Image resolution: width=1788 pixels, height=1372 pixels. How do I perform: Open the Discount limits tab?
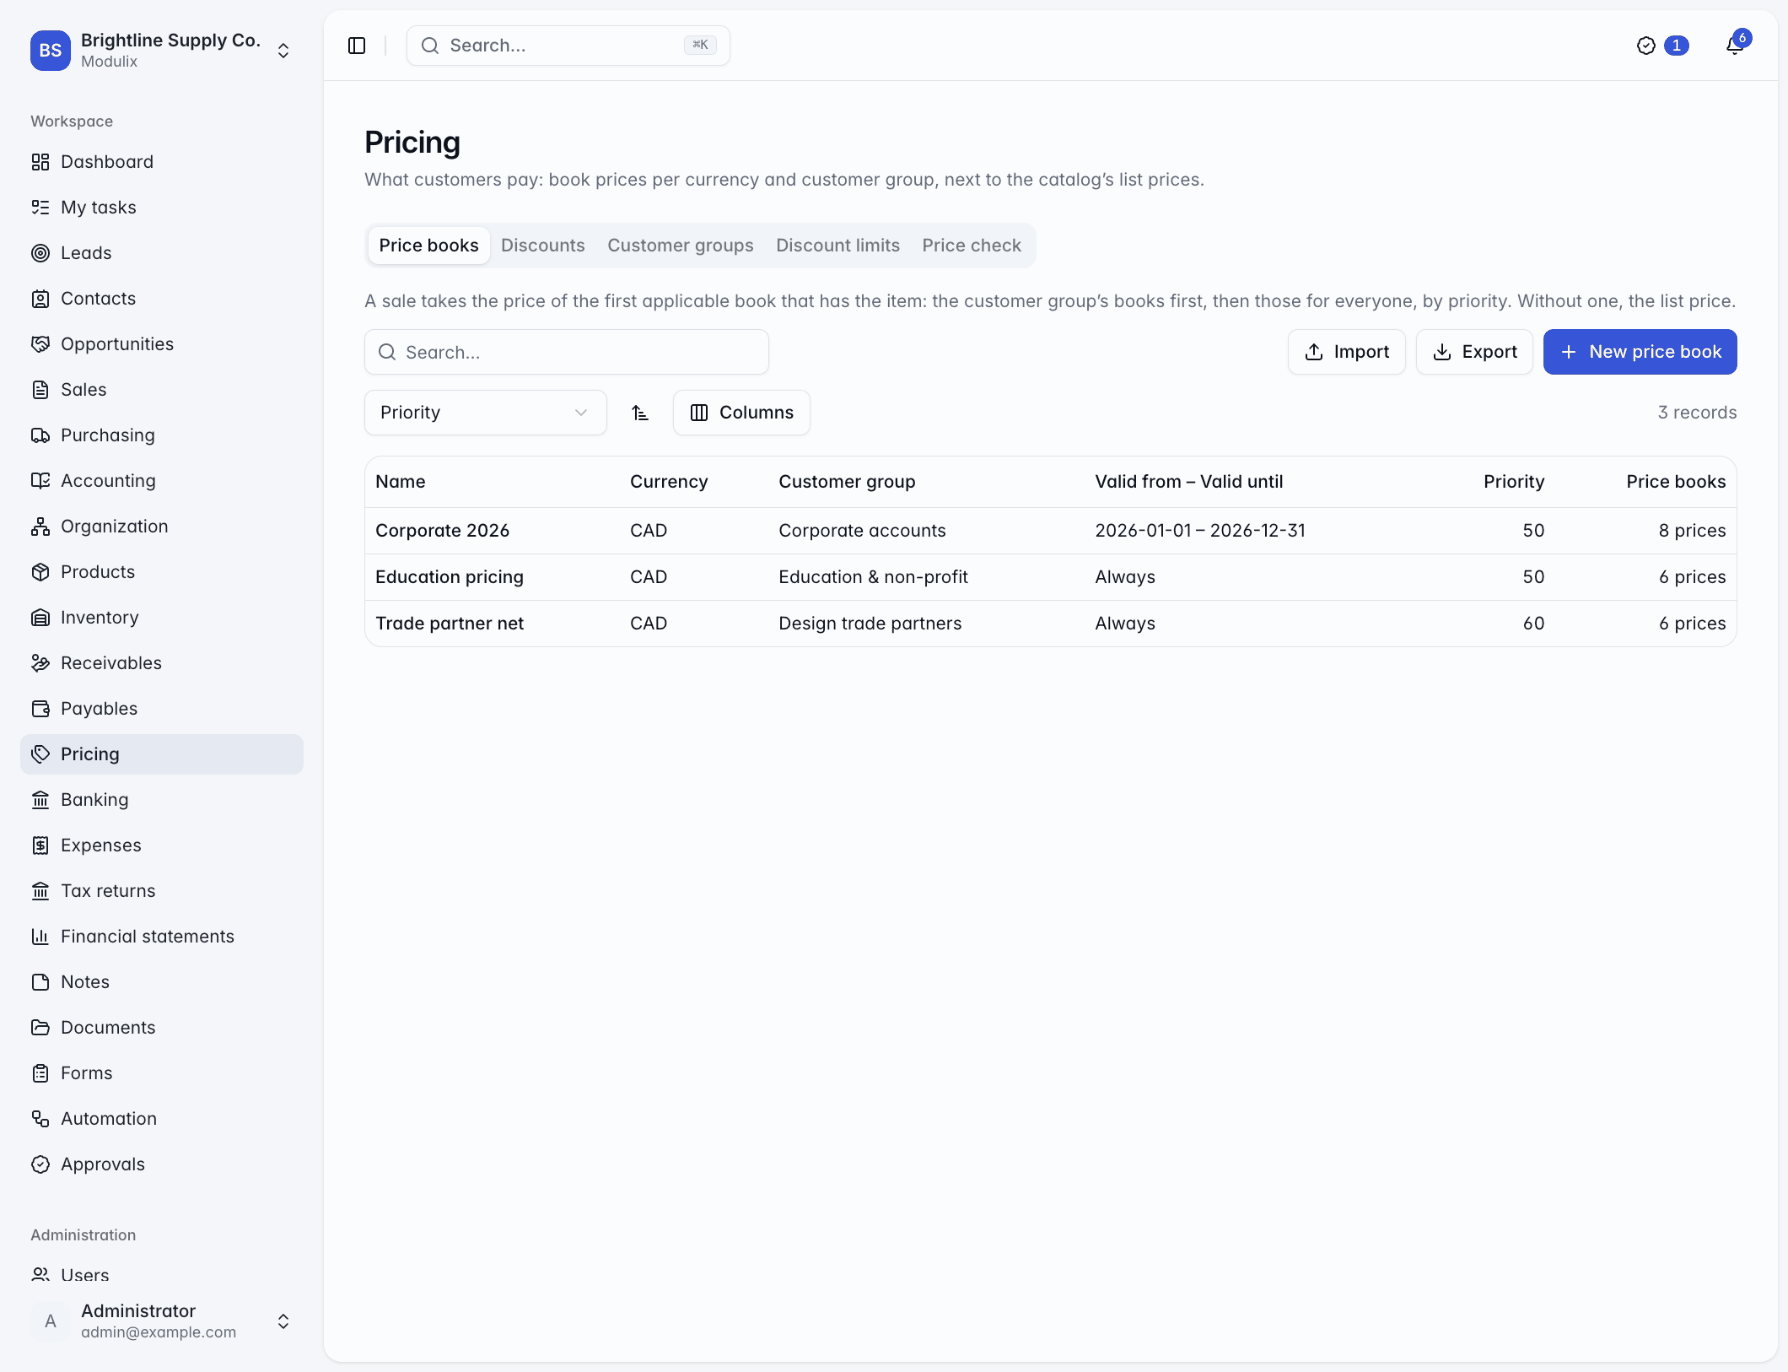coord(838,246)
